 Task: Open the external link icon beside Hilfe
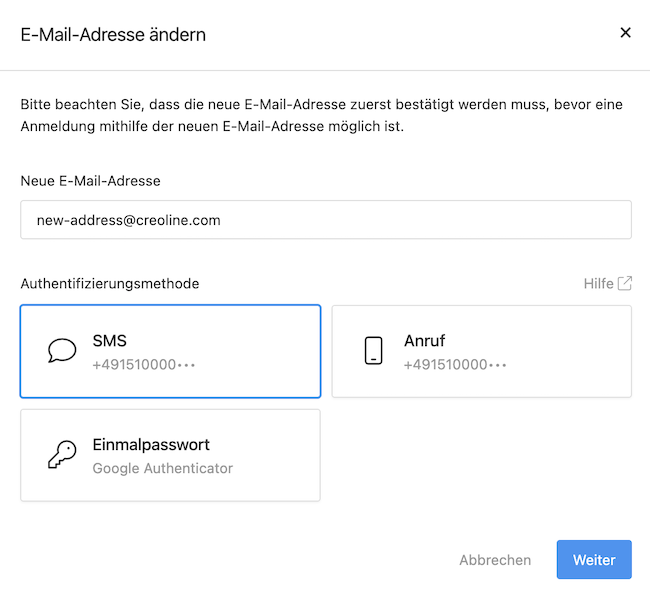tap(625, 284)
